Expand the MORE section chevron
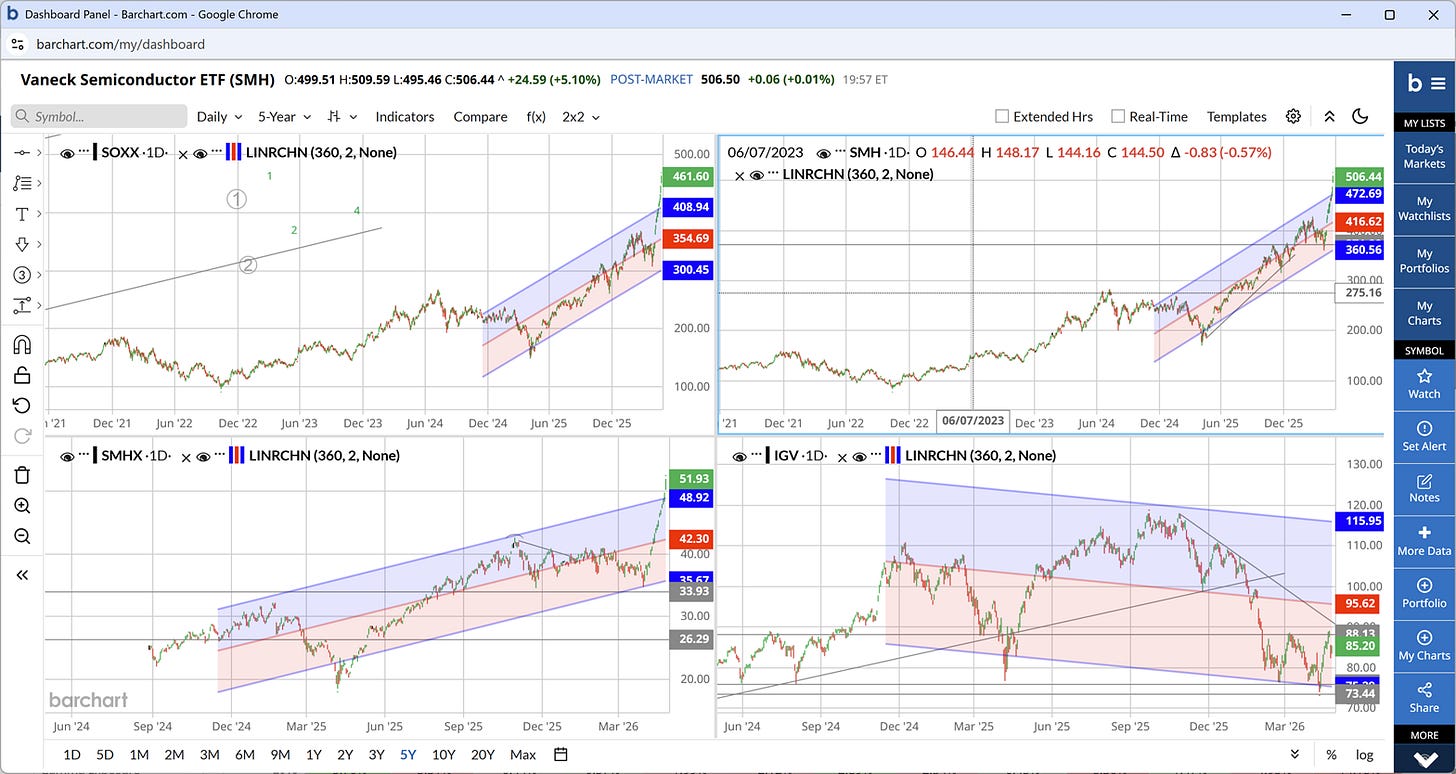Image resolution: width=1456 pixels, height=774 pixels. (x=1424, y=759)
